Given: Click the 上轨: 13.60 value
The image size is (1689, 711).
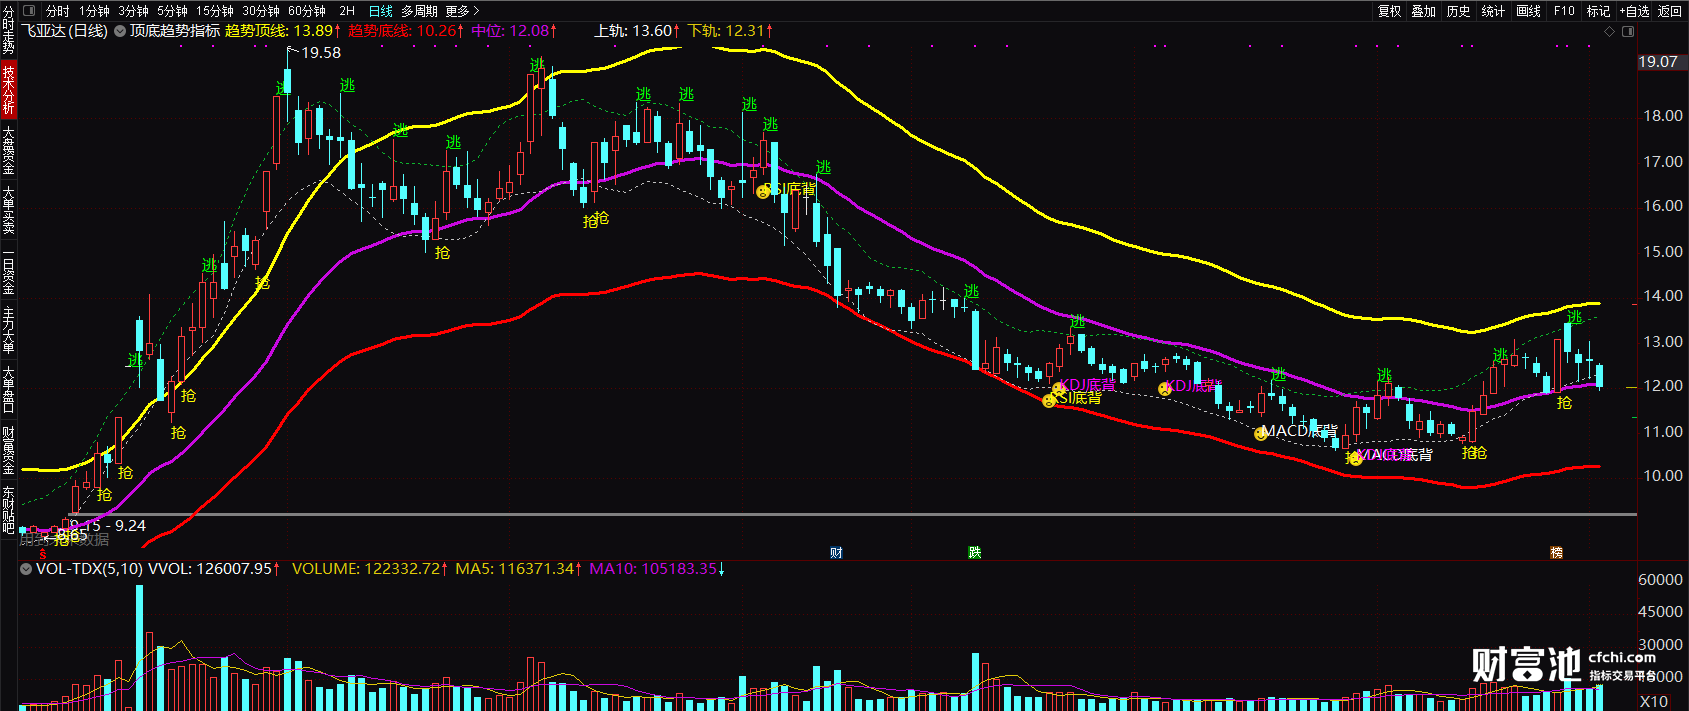Looking at the screenshot, I should coord(637,31).
